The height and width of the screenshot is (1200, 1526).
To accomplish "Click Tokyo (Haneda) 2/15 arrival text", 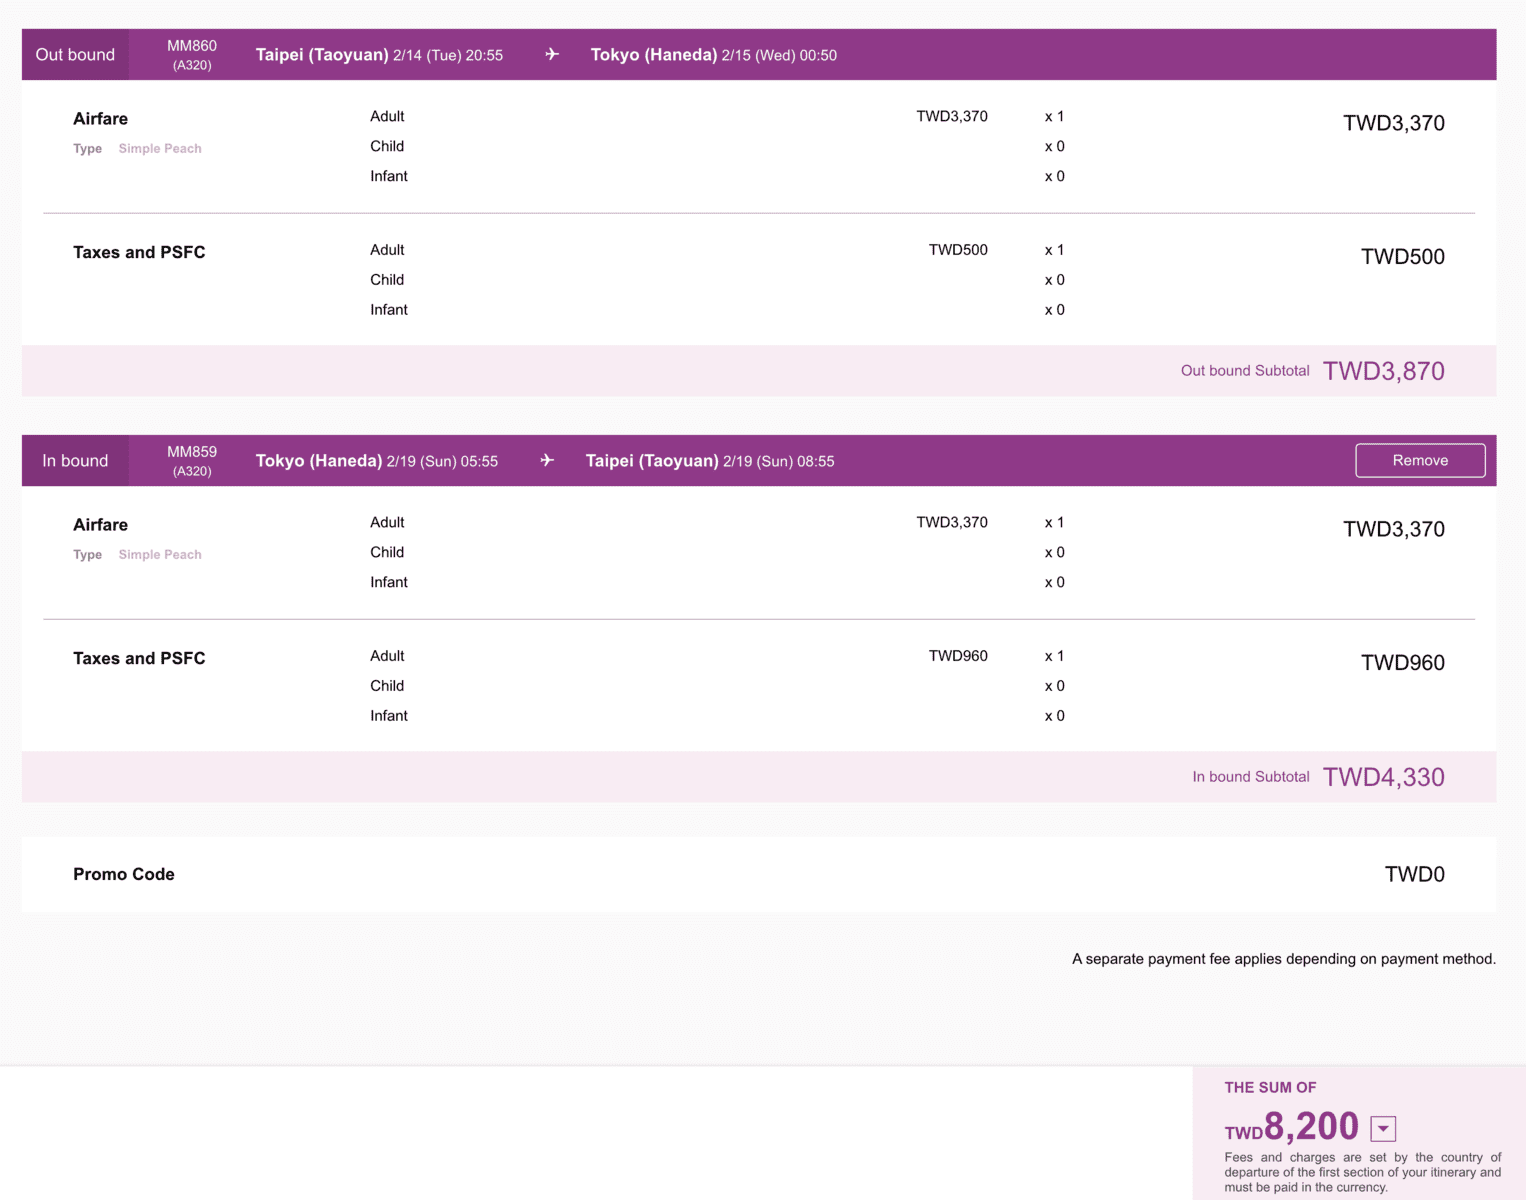I will [714, 55].
